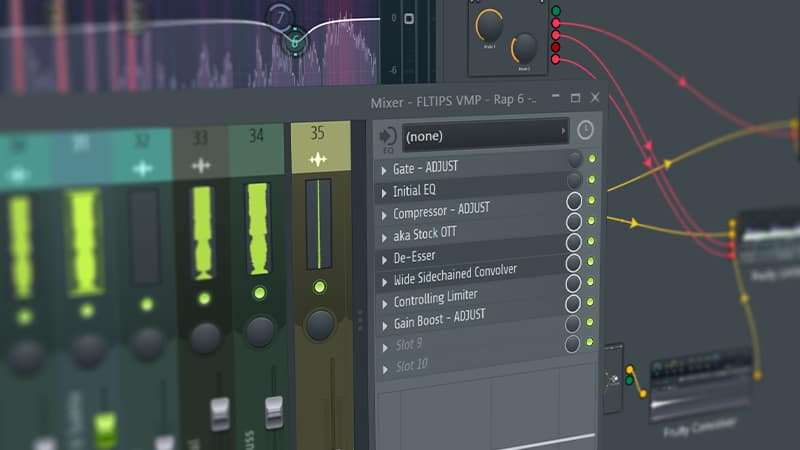Toggle the aka Stock OTT on/off LED
Screen dimensions: 800x450
591,220
